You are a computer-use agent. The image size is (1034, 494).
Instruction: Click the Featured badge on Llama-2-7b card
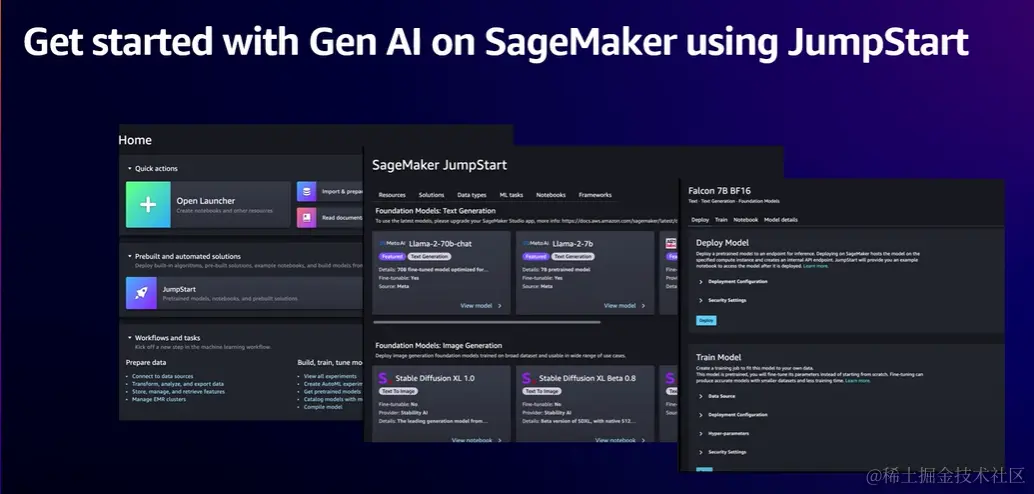click(535, 257)
